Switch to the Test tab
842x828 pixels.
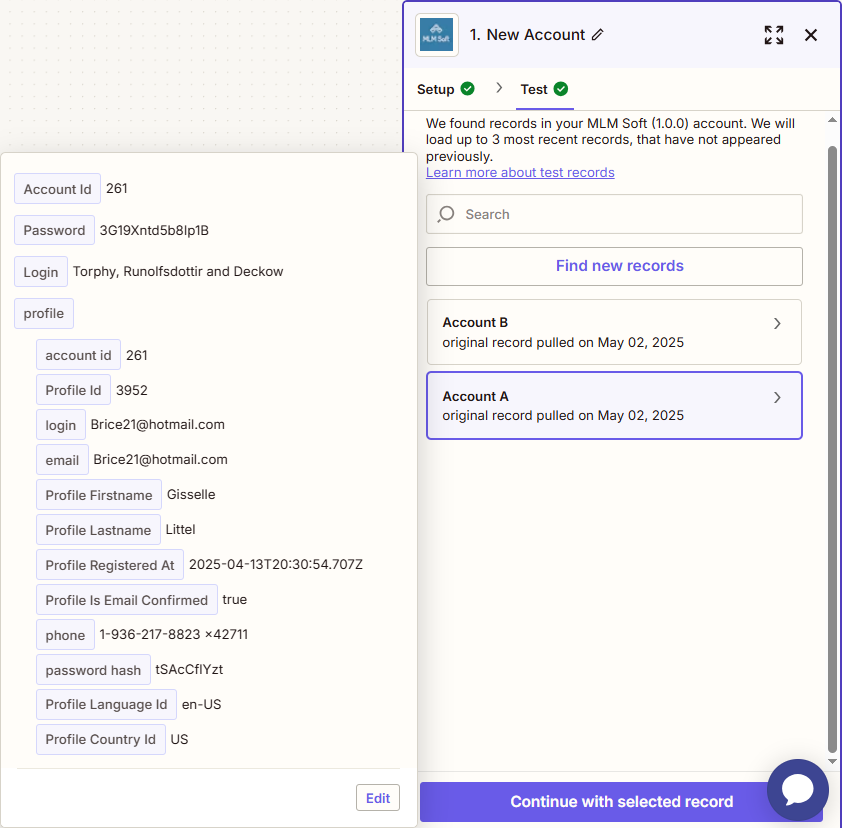(x=534, y=89)
